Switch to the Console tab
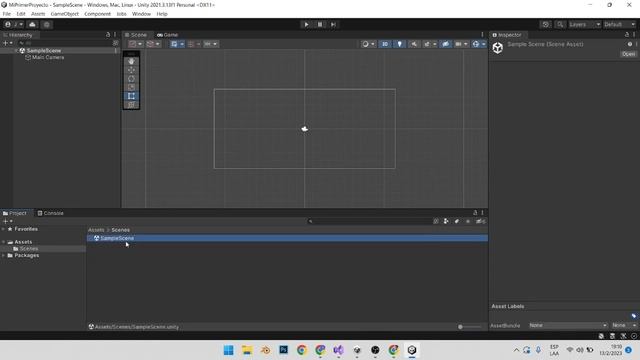 (x=51, y=213)
